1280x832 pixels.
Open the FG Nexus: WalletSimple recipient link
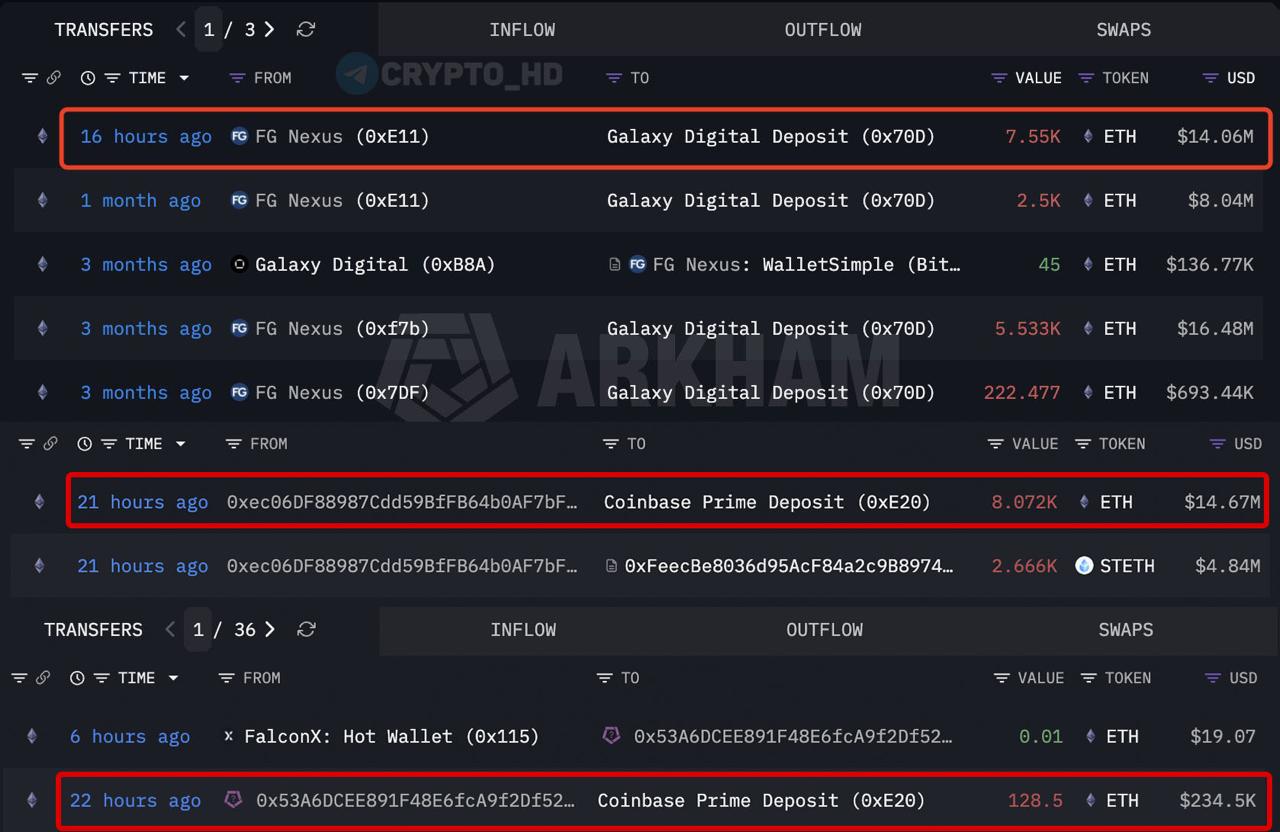(807, 264)
